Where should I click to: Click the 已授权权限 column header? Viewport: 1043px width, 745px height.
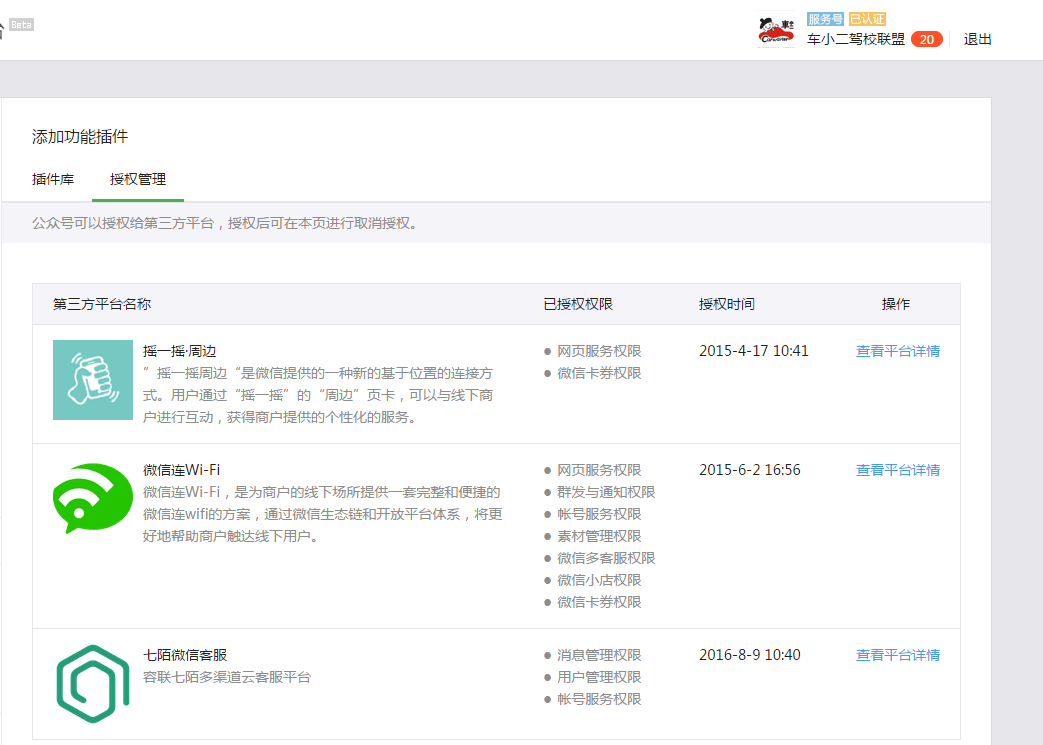[x=577, y=304]
